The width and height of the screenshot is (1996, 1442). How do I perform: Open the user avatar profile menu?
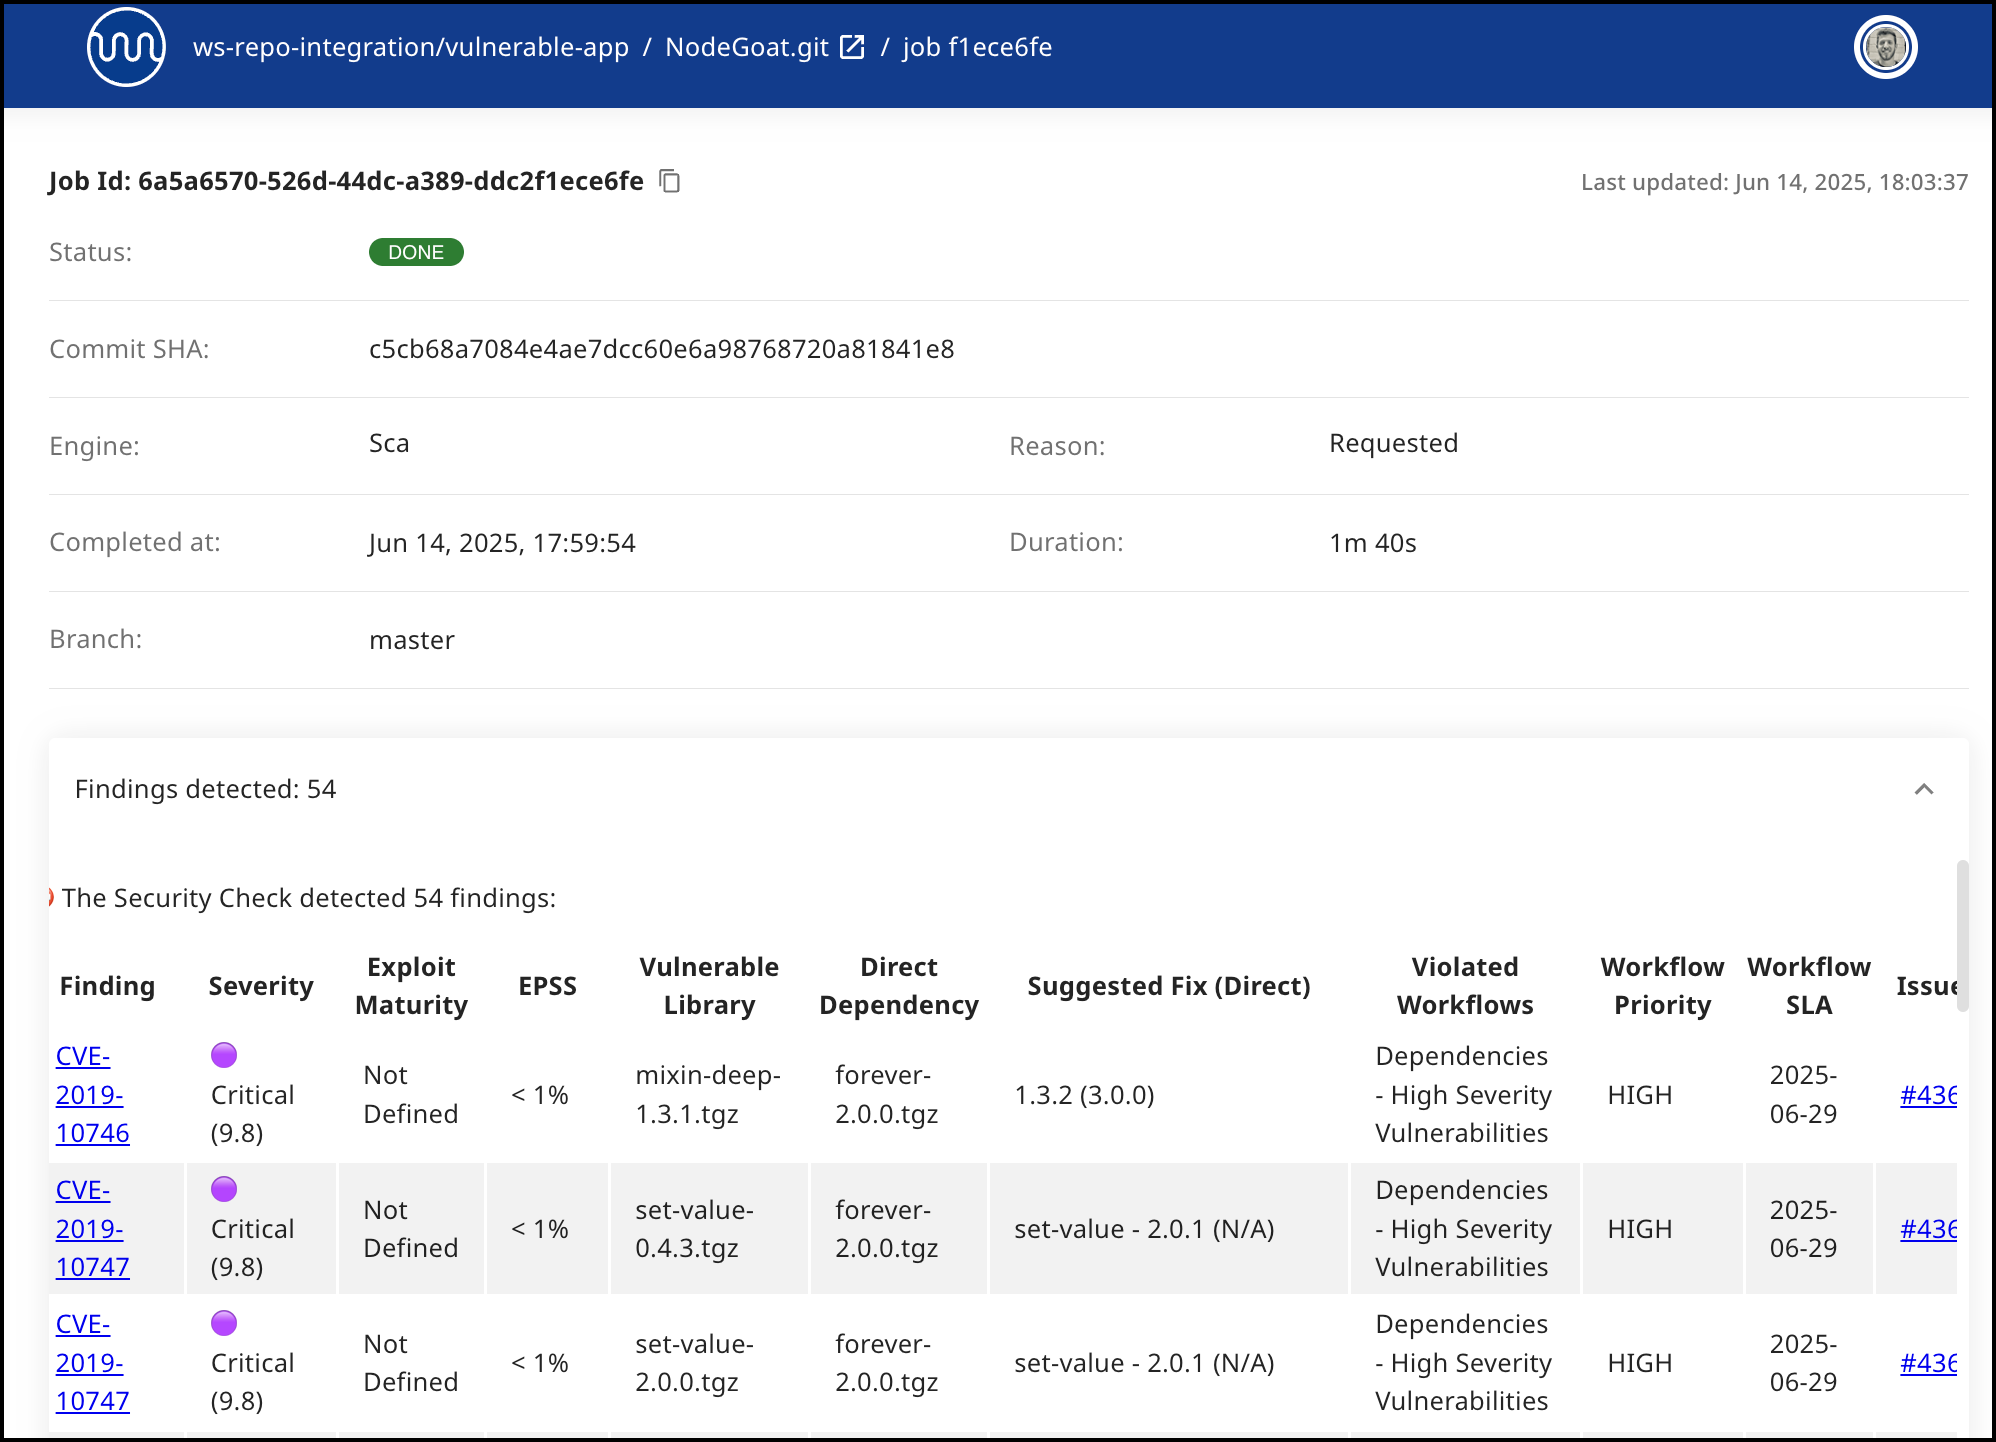(x=1885, y=47)
